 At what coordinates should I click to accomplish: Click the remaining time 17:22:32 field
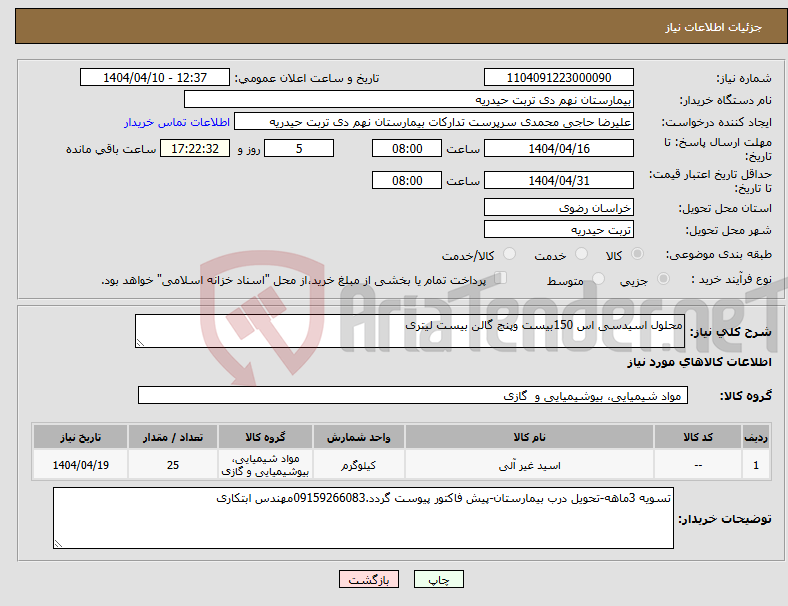tap(195, 149)
